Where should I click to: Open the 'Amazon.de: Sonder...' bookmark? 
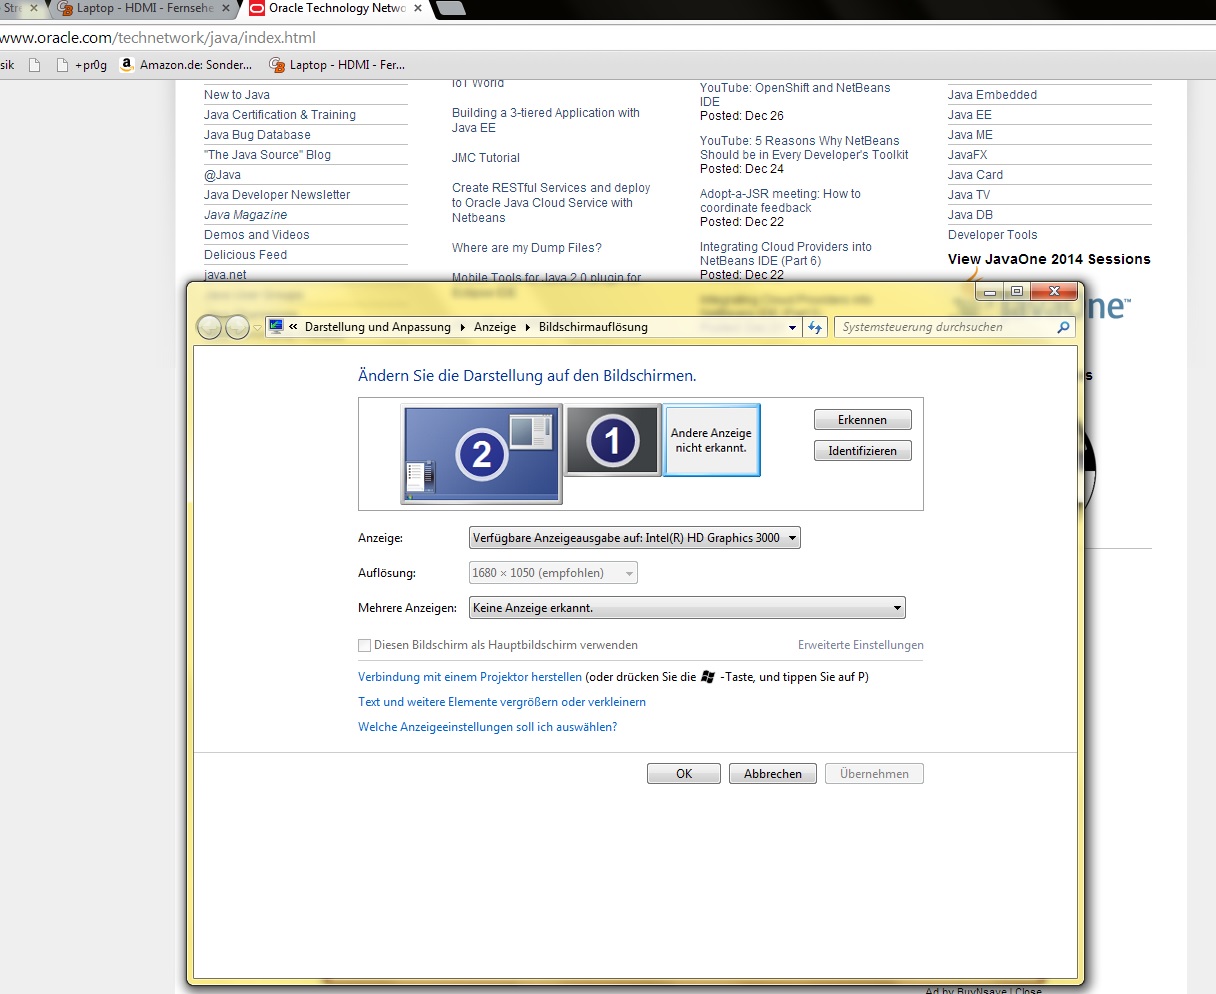[x=186, y=65]
